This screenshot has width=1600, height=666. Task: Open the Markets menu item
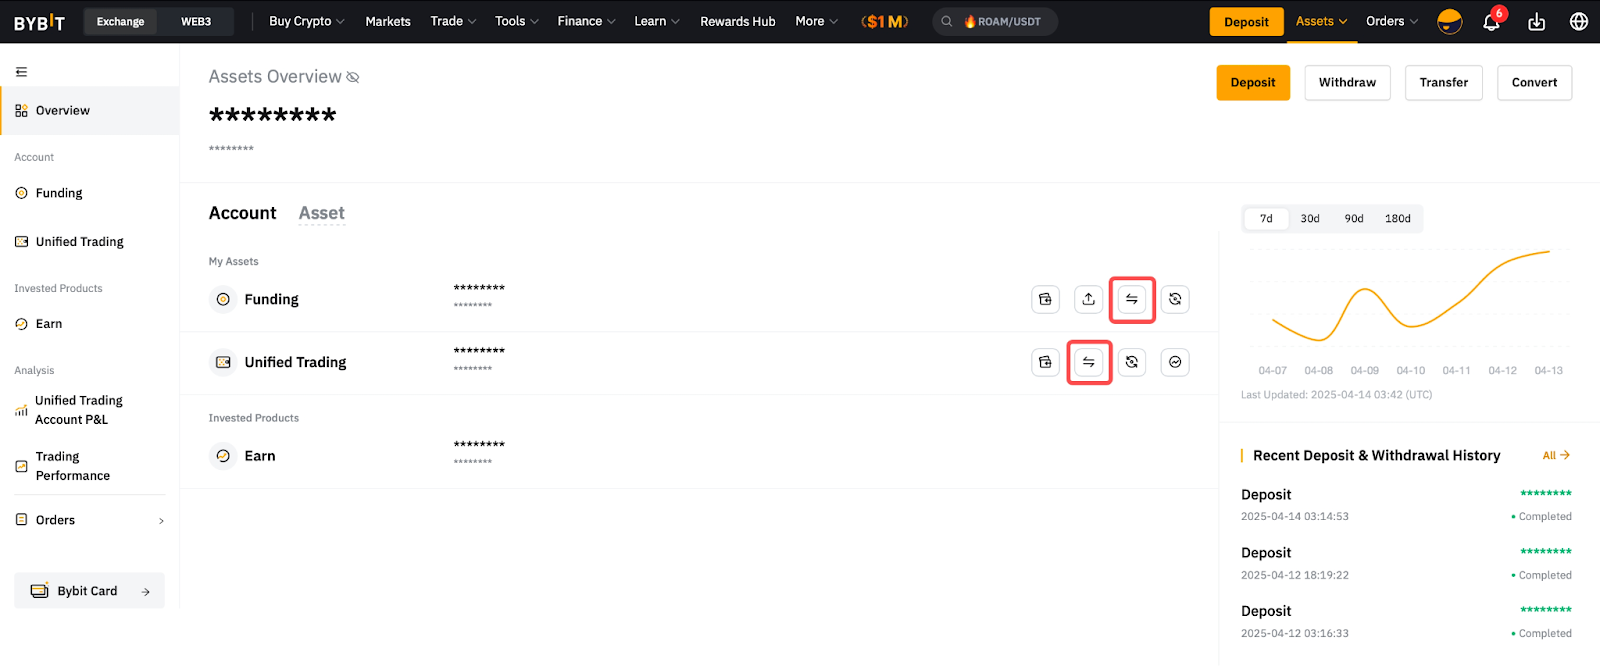[x=388, y=22]
